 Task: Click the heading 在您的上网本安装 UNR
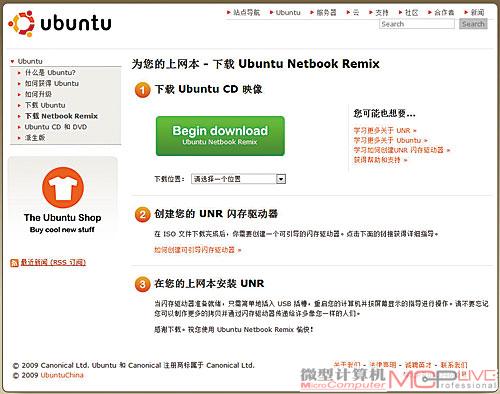click(x=209, y=284)
